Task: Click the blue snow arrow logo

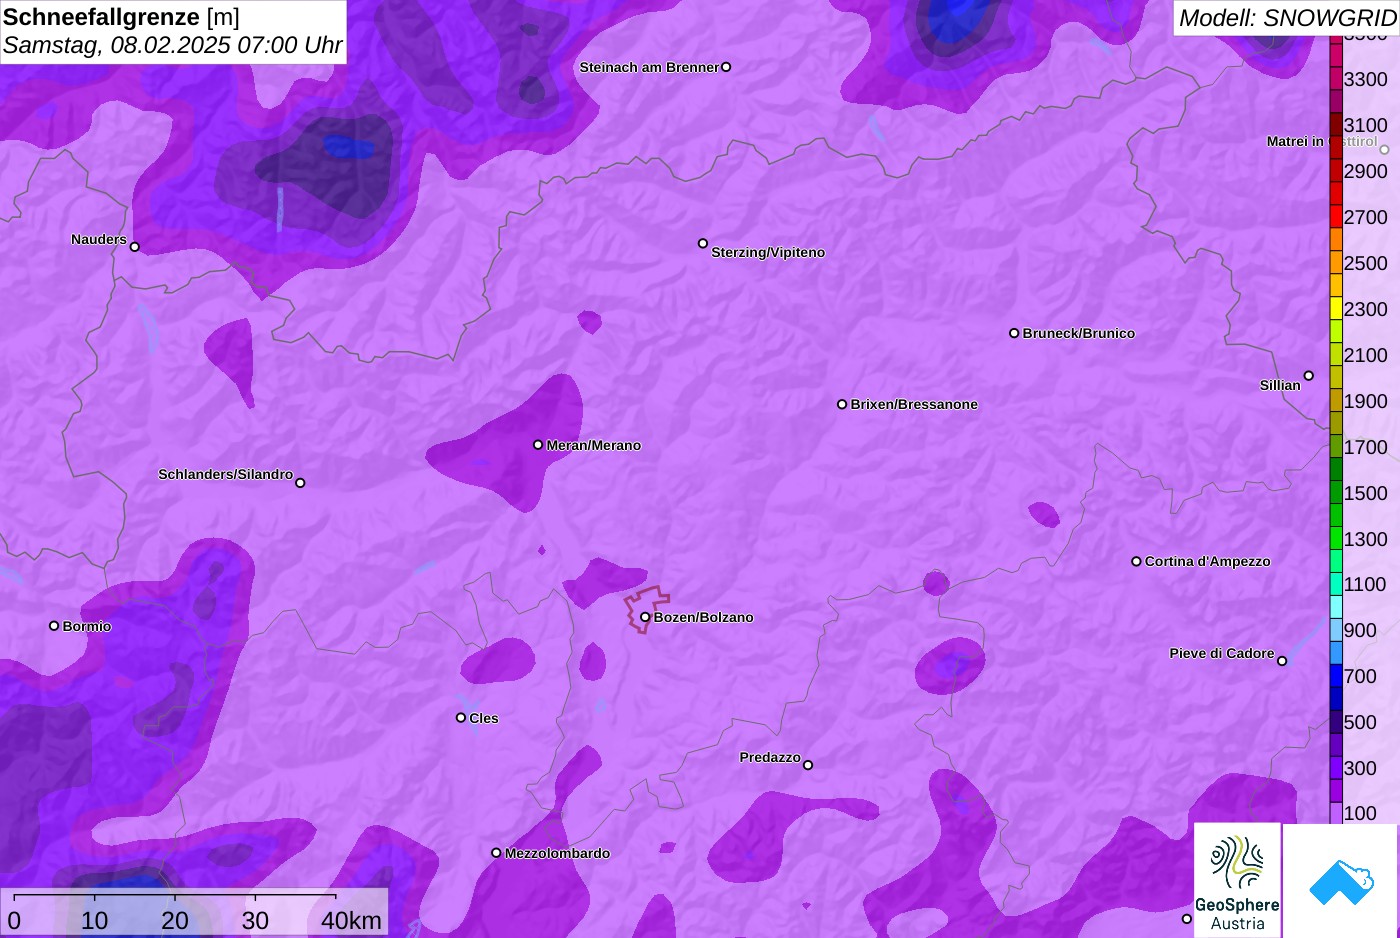Action: tap(1341, 881)
